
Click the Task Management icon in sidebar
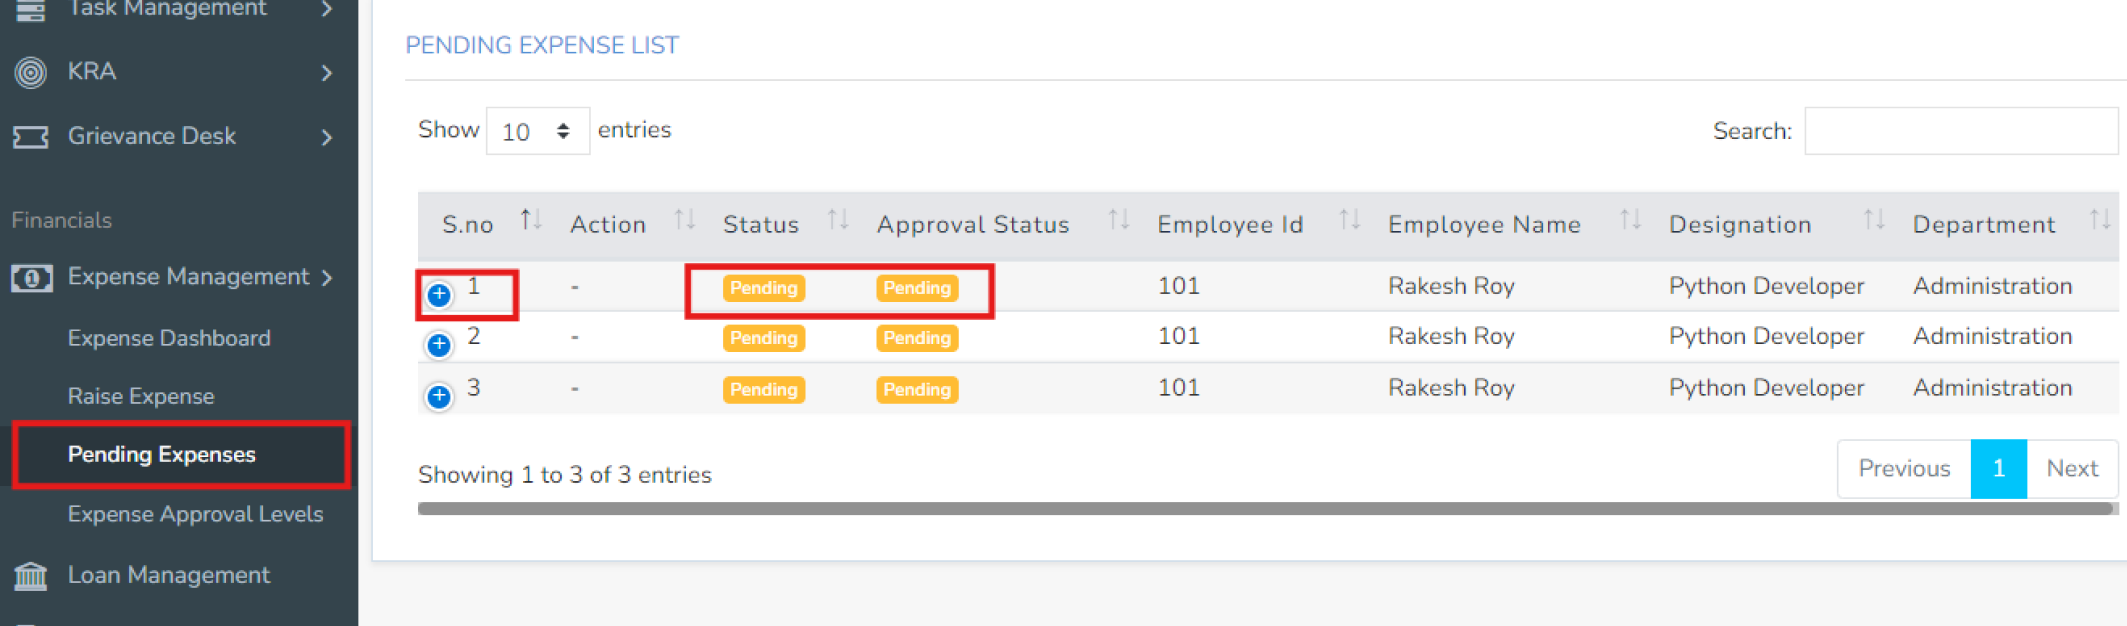click(x=31, y=9)
